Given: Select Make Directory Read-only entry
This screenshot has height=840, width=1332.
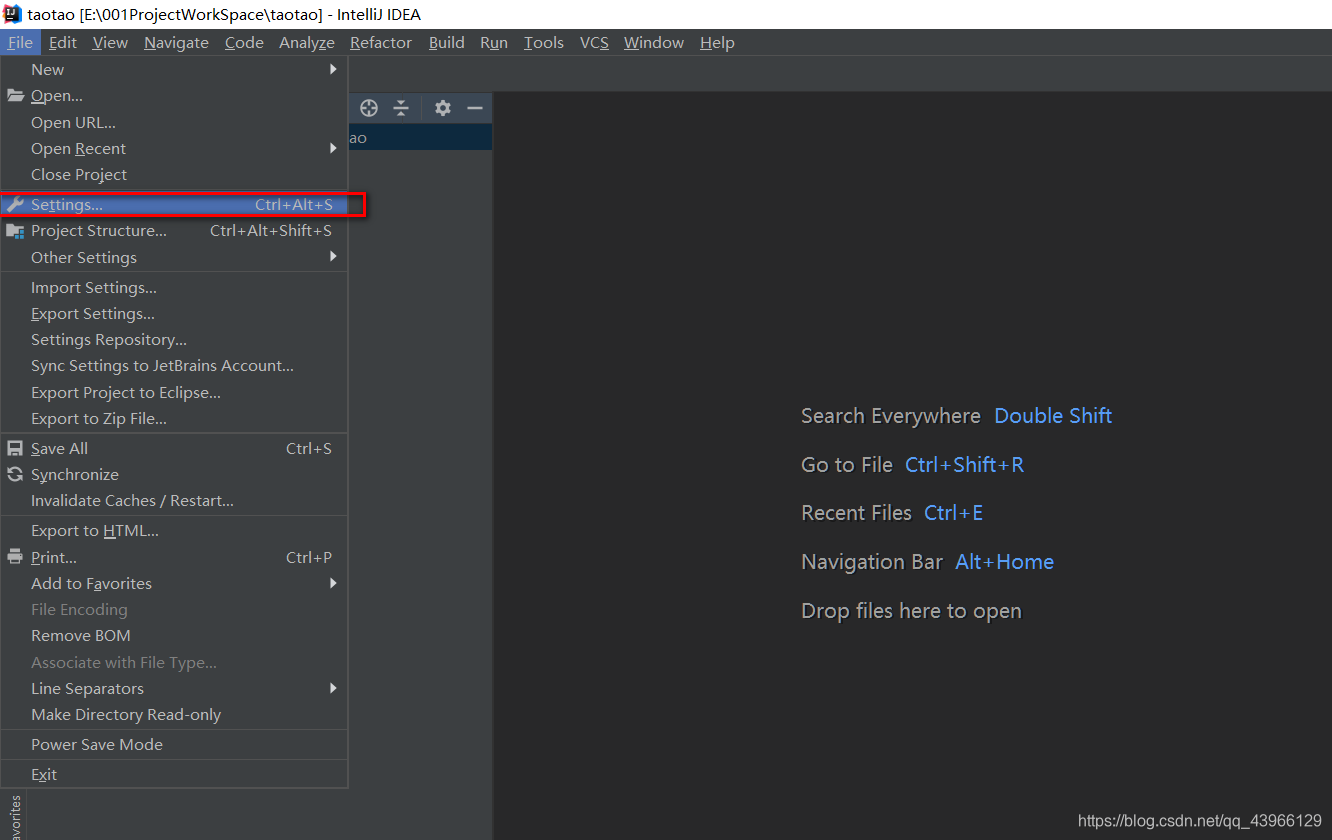Looking at the screenshot, I should [174, 714].
